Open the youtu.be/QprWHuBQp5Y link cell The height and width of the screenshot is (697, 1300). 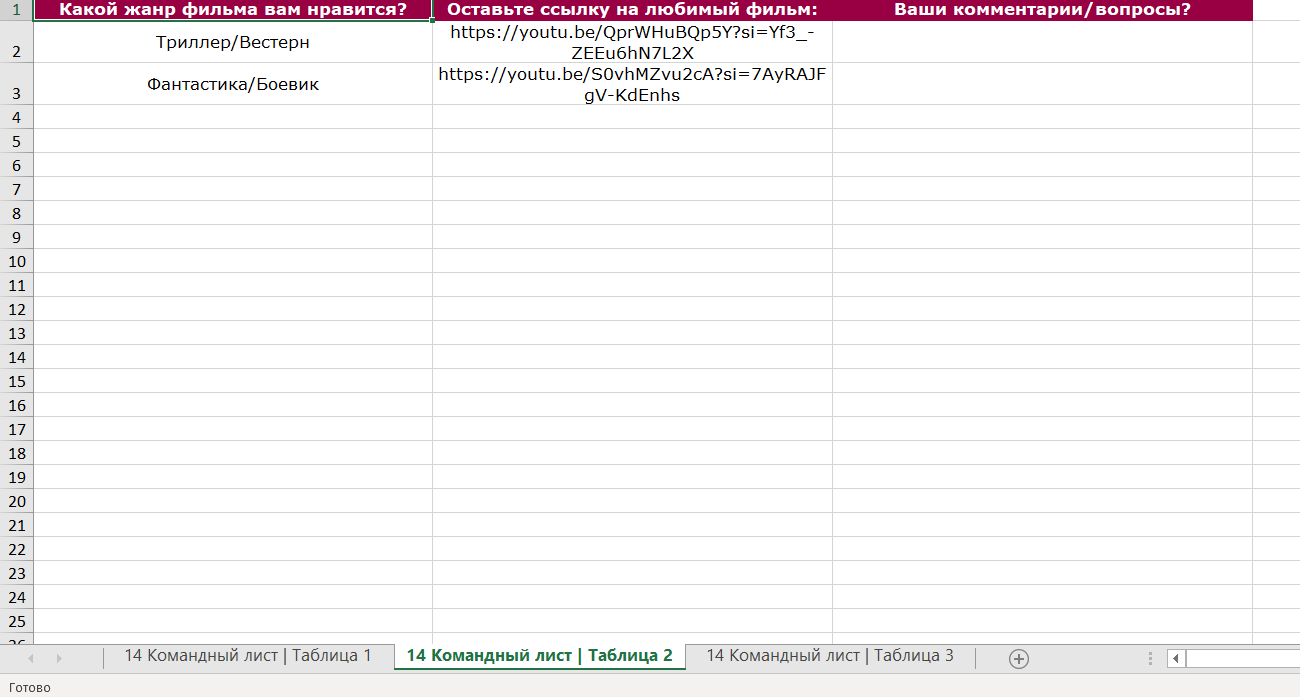pyautogui.click(x=632, y=42)
